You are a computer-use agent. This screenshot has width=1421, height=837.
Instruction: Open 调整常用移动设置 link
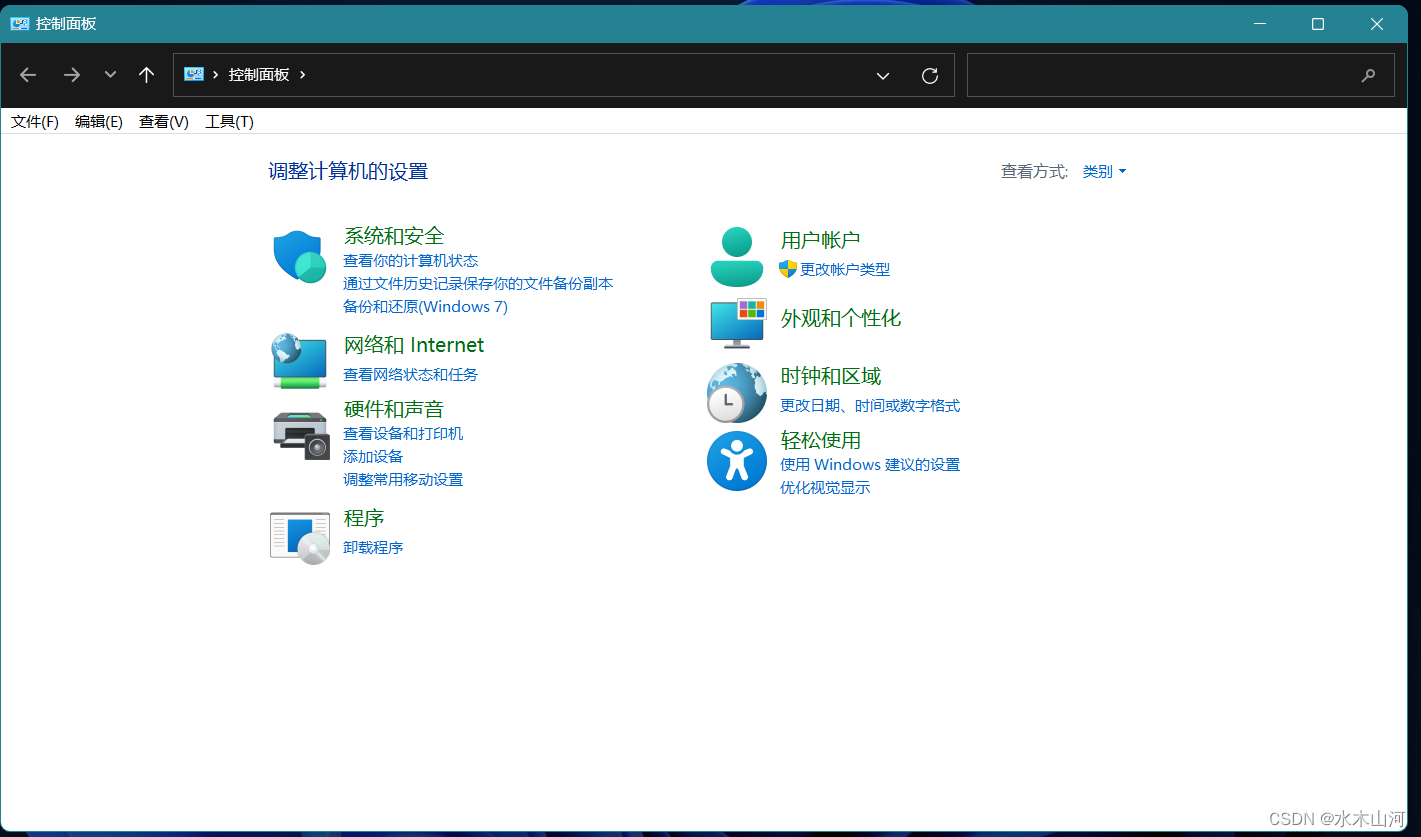[403, 479]
